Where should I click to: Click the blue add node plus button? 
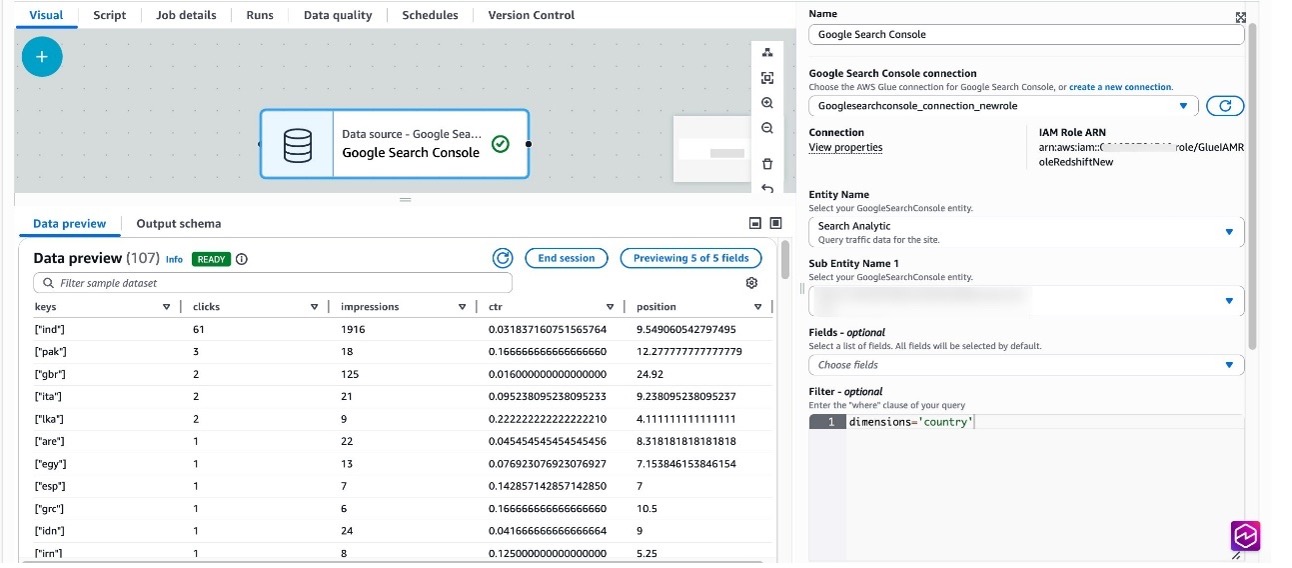tap(42, 57)
